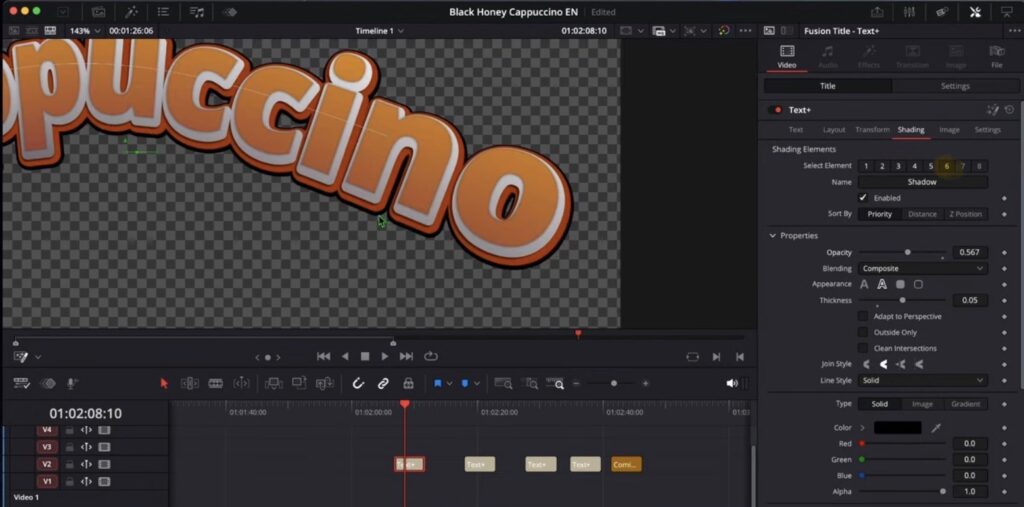This screenshot has height=507, width=1024.
Task: Click the Overwrite Clip icon
Action: (299, 384)
